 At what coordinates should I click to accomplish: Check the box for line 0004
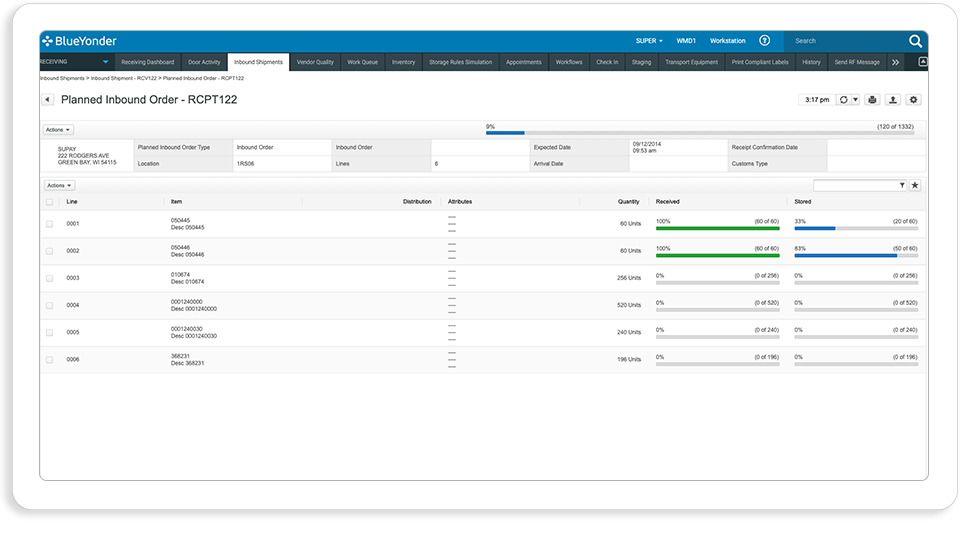coord(50,306)
